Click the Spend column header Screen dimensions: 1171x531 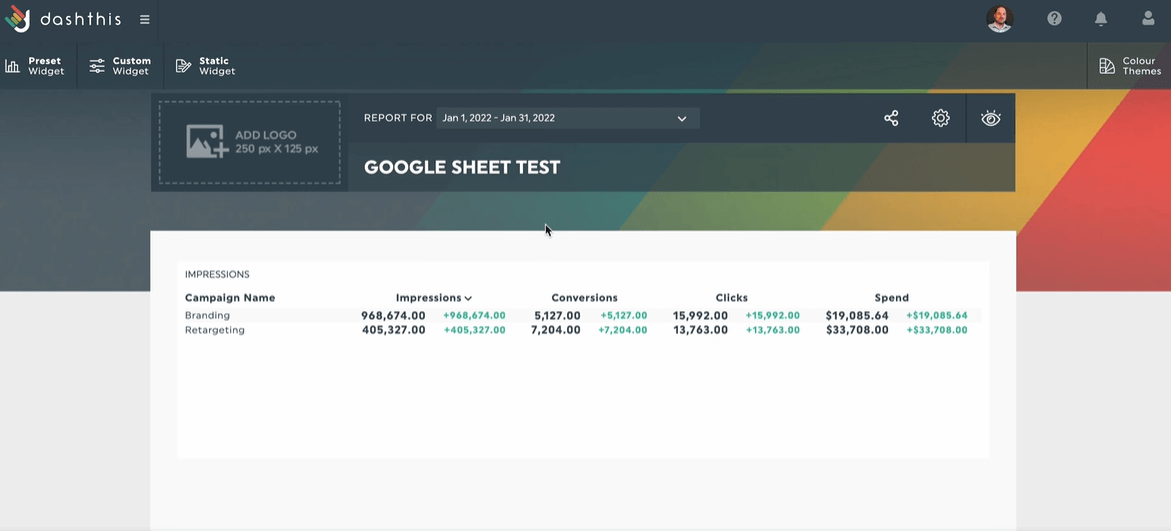pyautogui.click(x=892, y=297)
